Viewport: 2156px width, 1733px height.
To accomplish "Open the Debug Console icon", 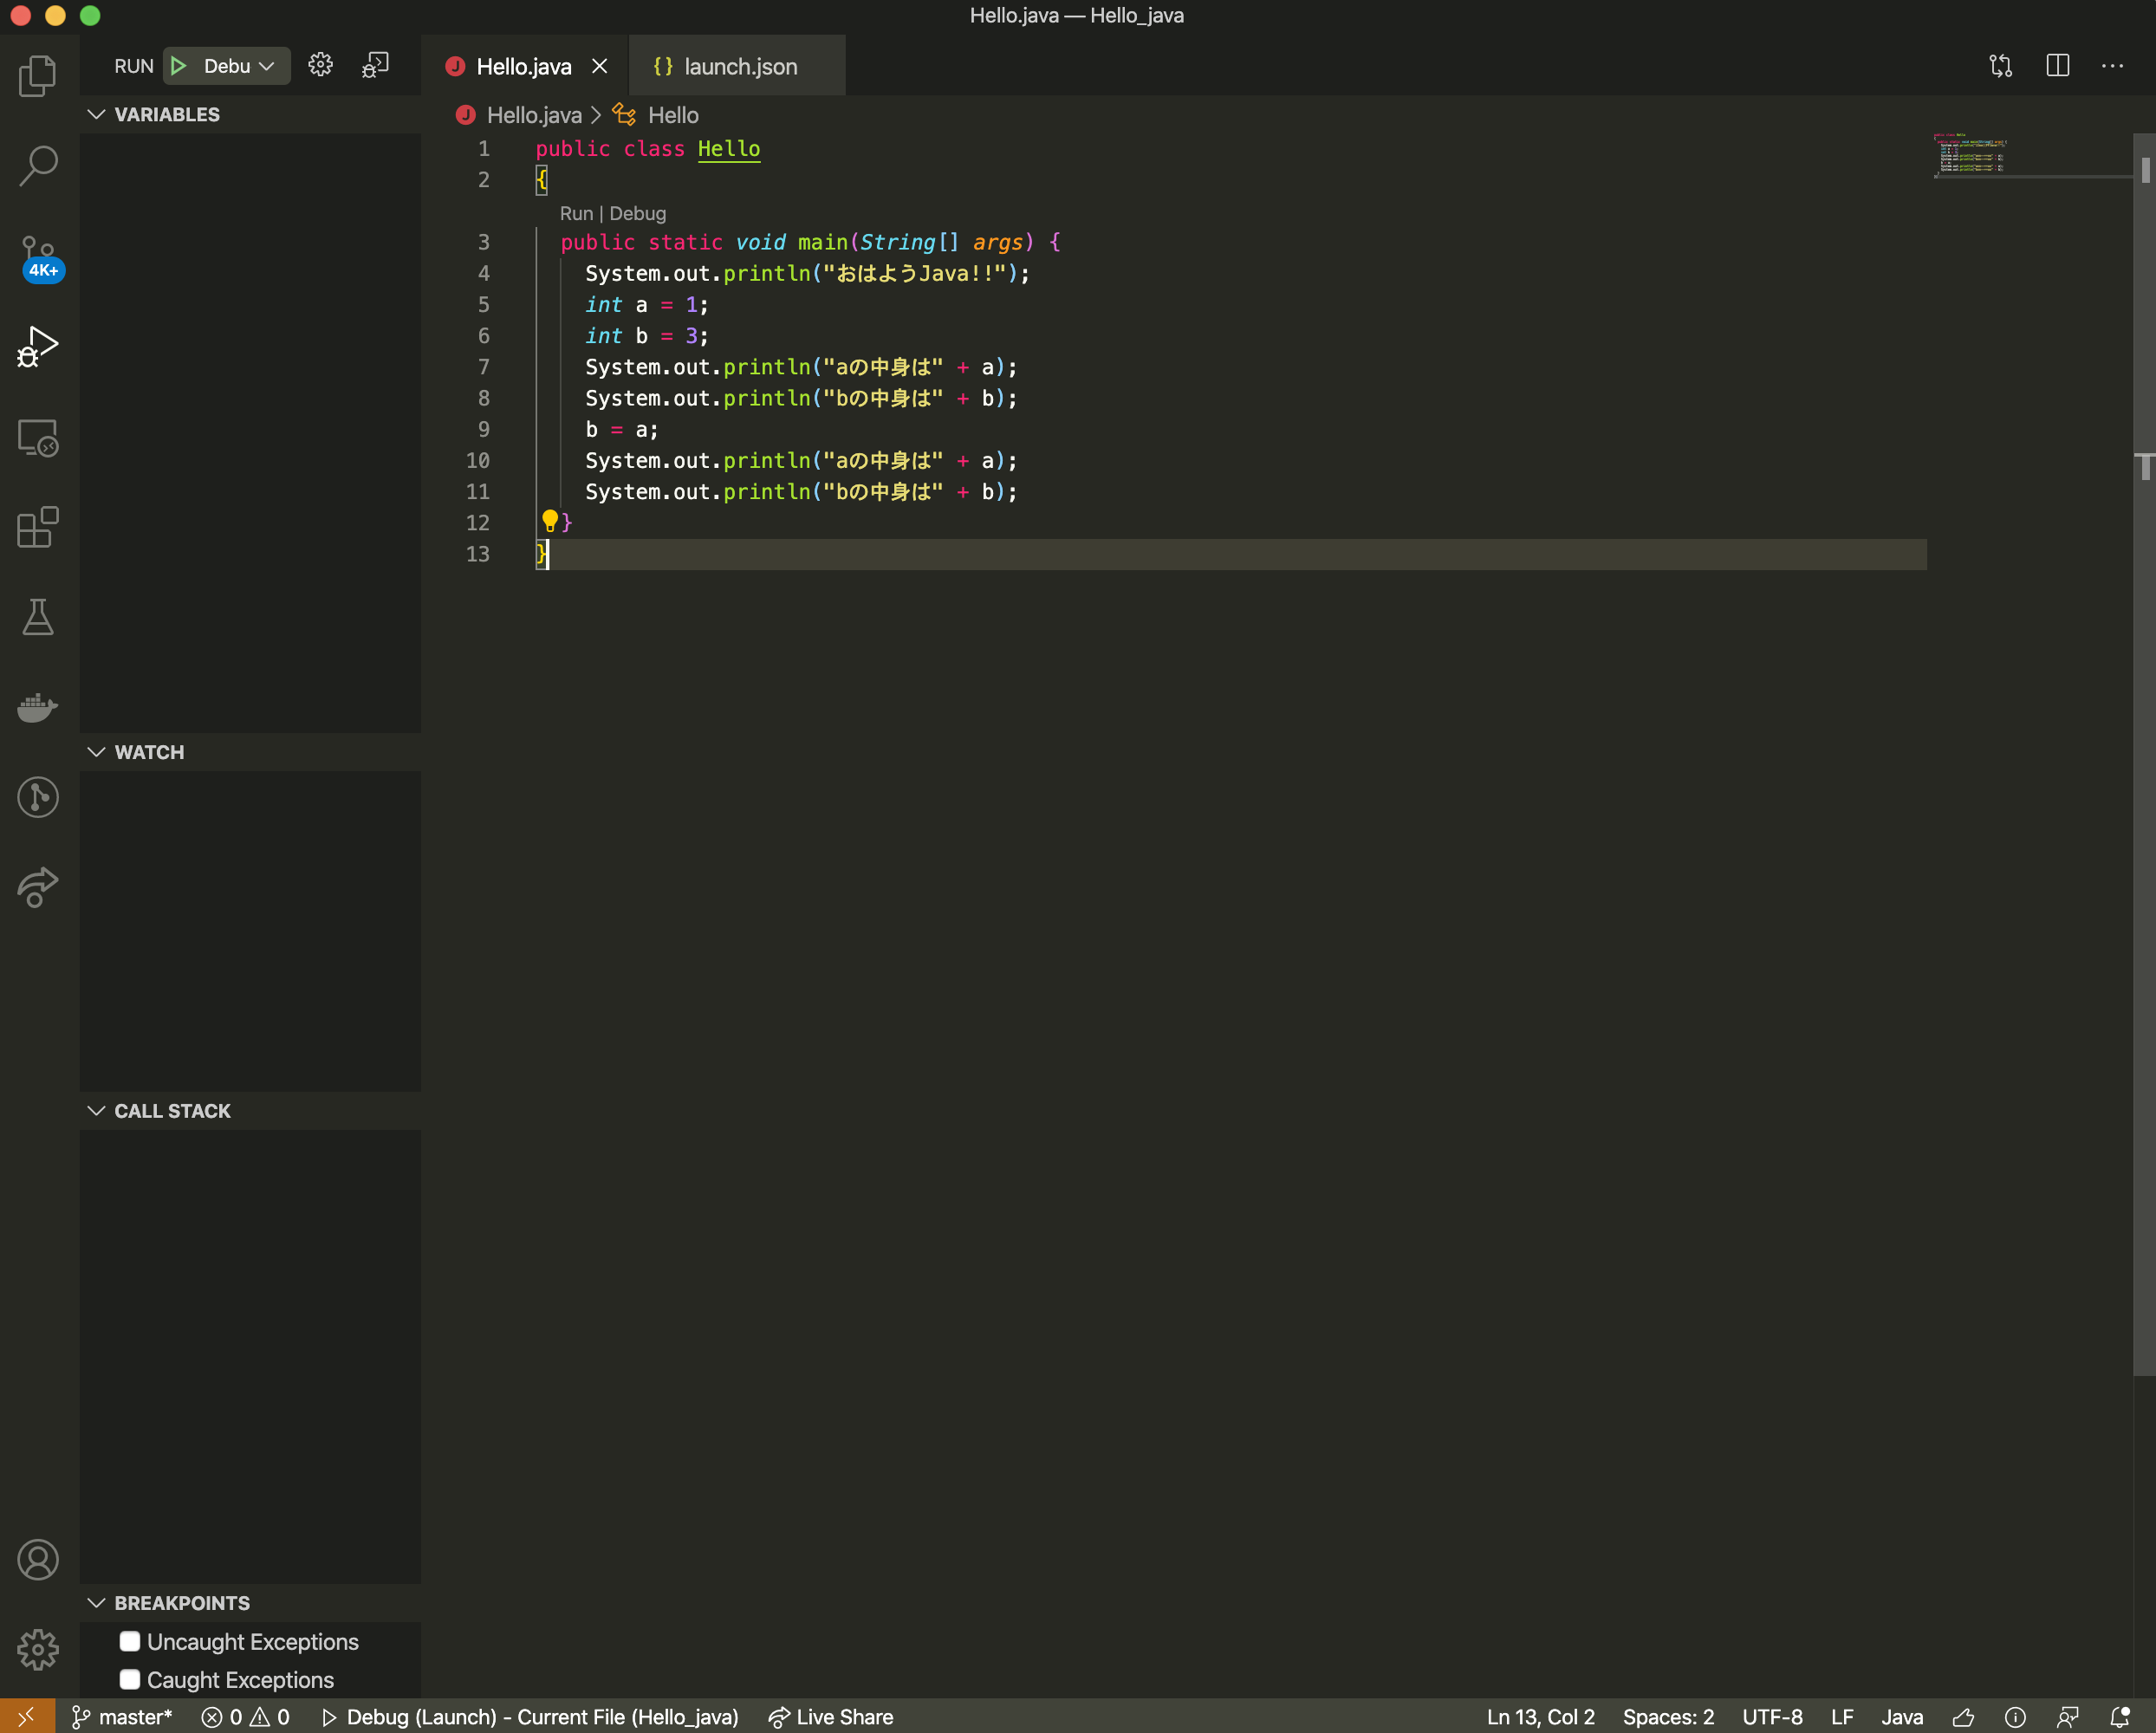I will coord(375,65).
